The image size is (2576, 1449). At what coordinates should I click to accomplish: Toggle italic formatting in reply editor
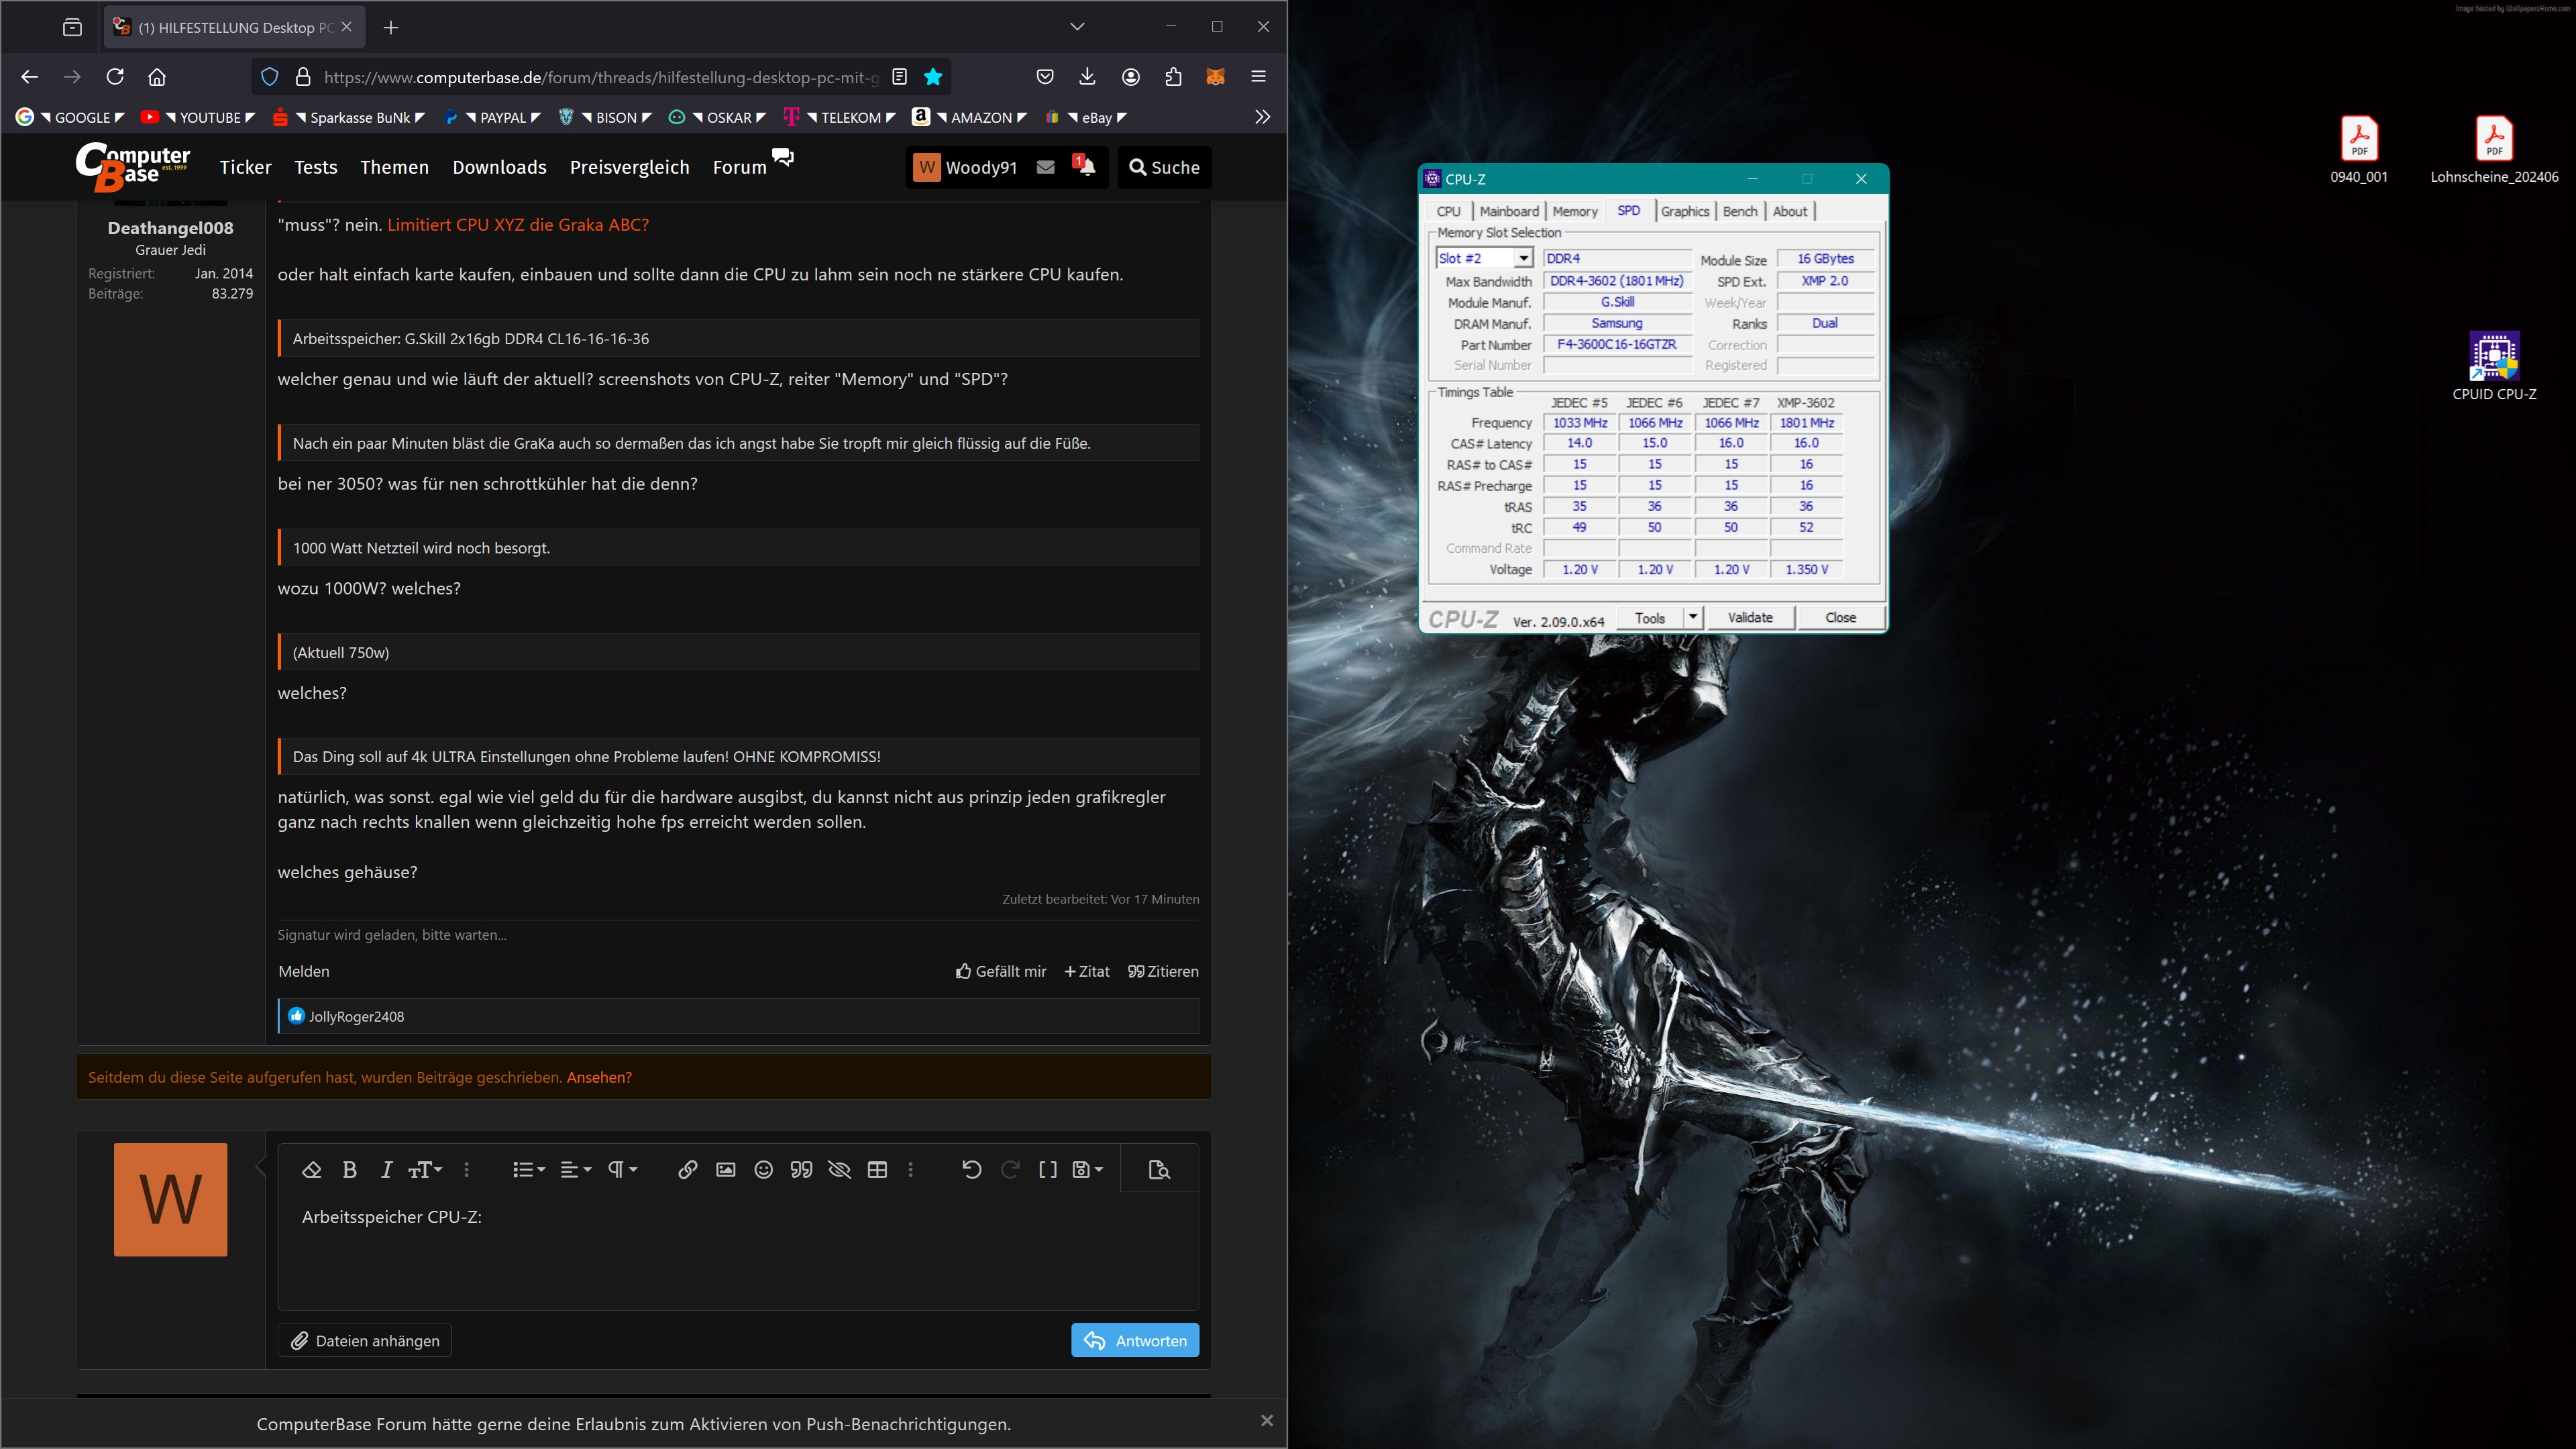click(386, 1169)
